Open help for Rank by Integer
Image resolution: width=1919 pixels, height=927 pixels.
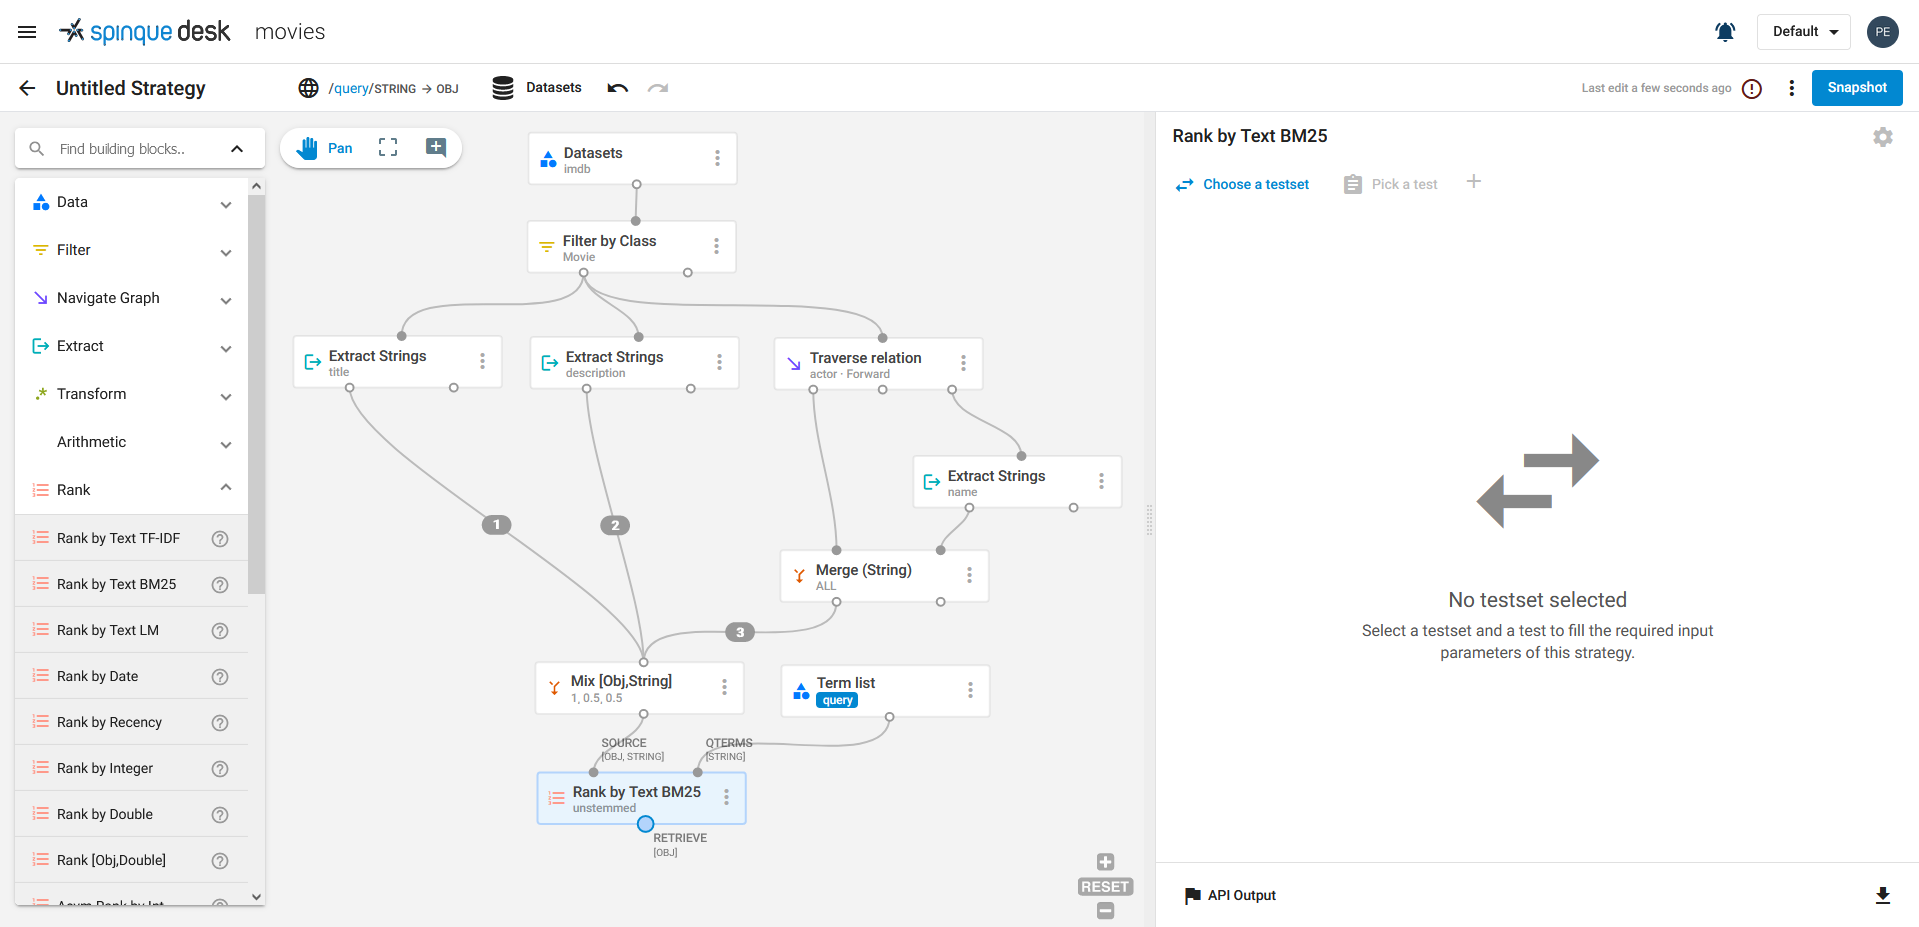pyautogui.click(x=220, y=769)
